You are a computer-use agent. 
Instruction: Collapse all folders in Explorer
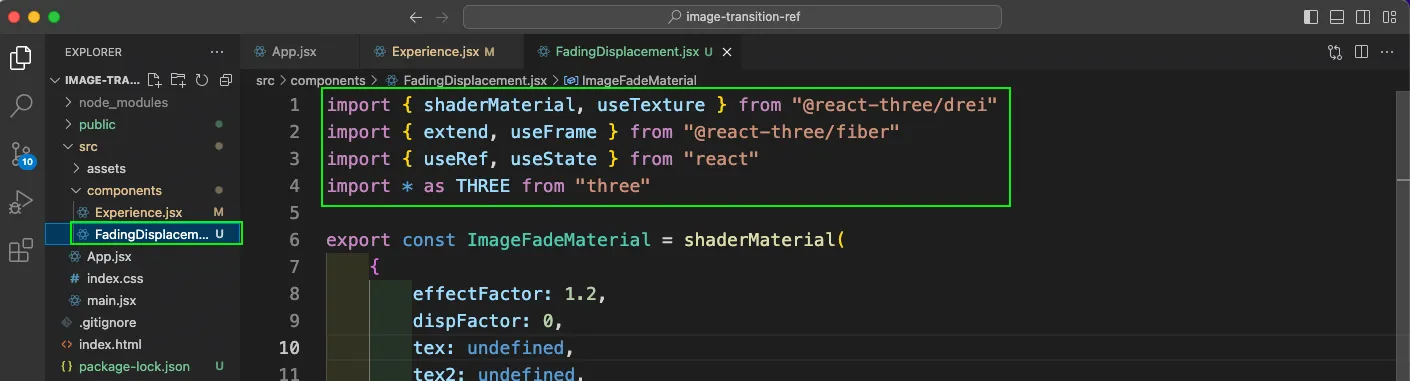tap(226, 80)
